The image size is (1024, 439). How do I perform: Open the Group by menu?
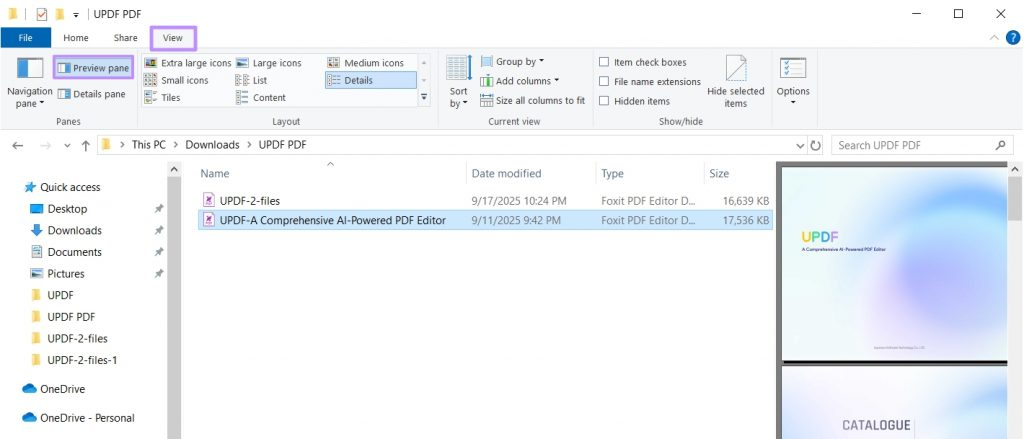(x=513, y=61)
